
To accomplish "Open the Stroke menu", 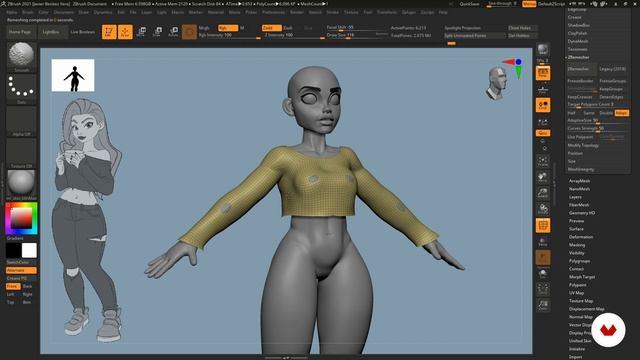I will pos(333,12).
